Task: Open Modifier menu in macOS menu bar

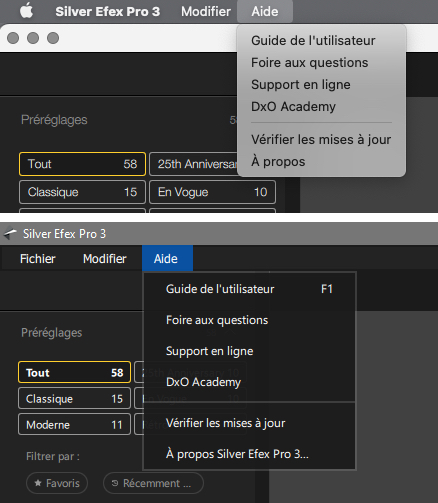Action: [x=206, y=12]
